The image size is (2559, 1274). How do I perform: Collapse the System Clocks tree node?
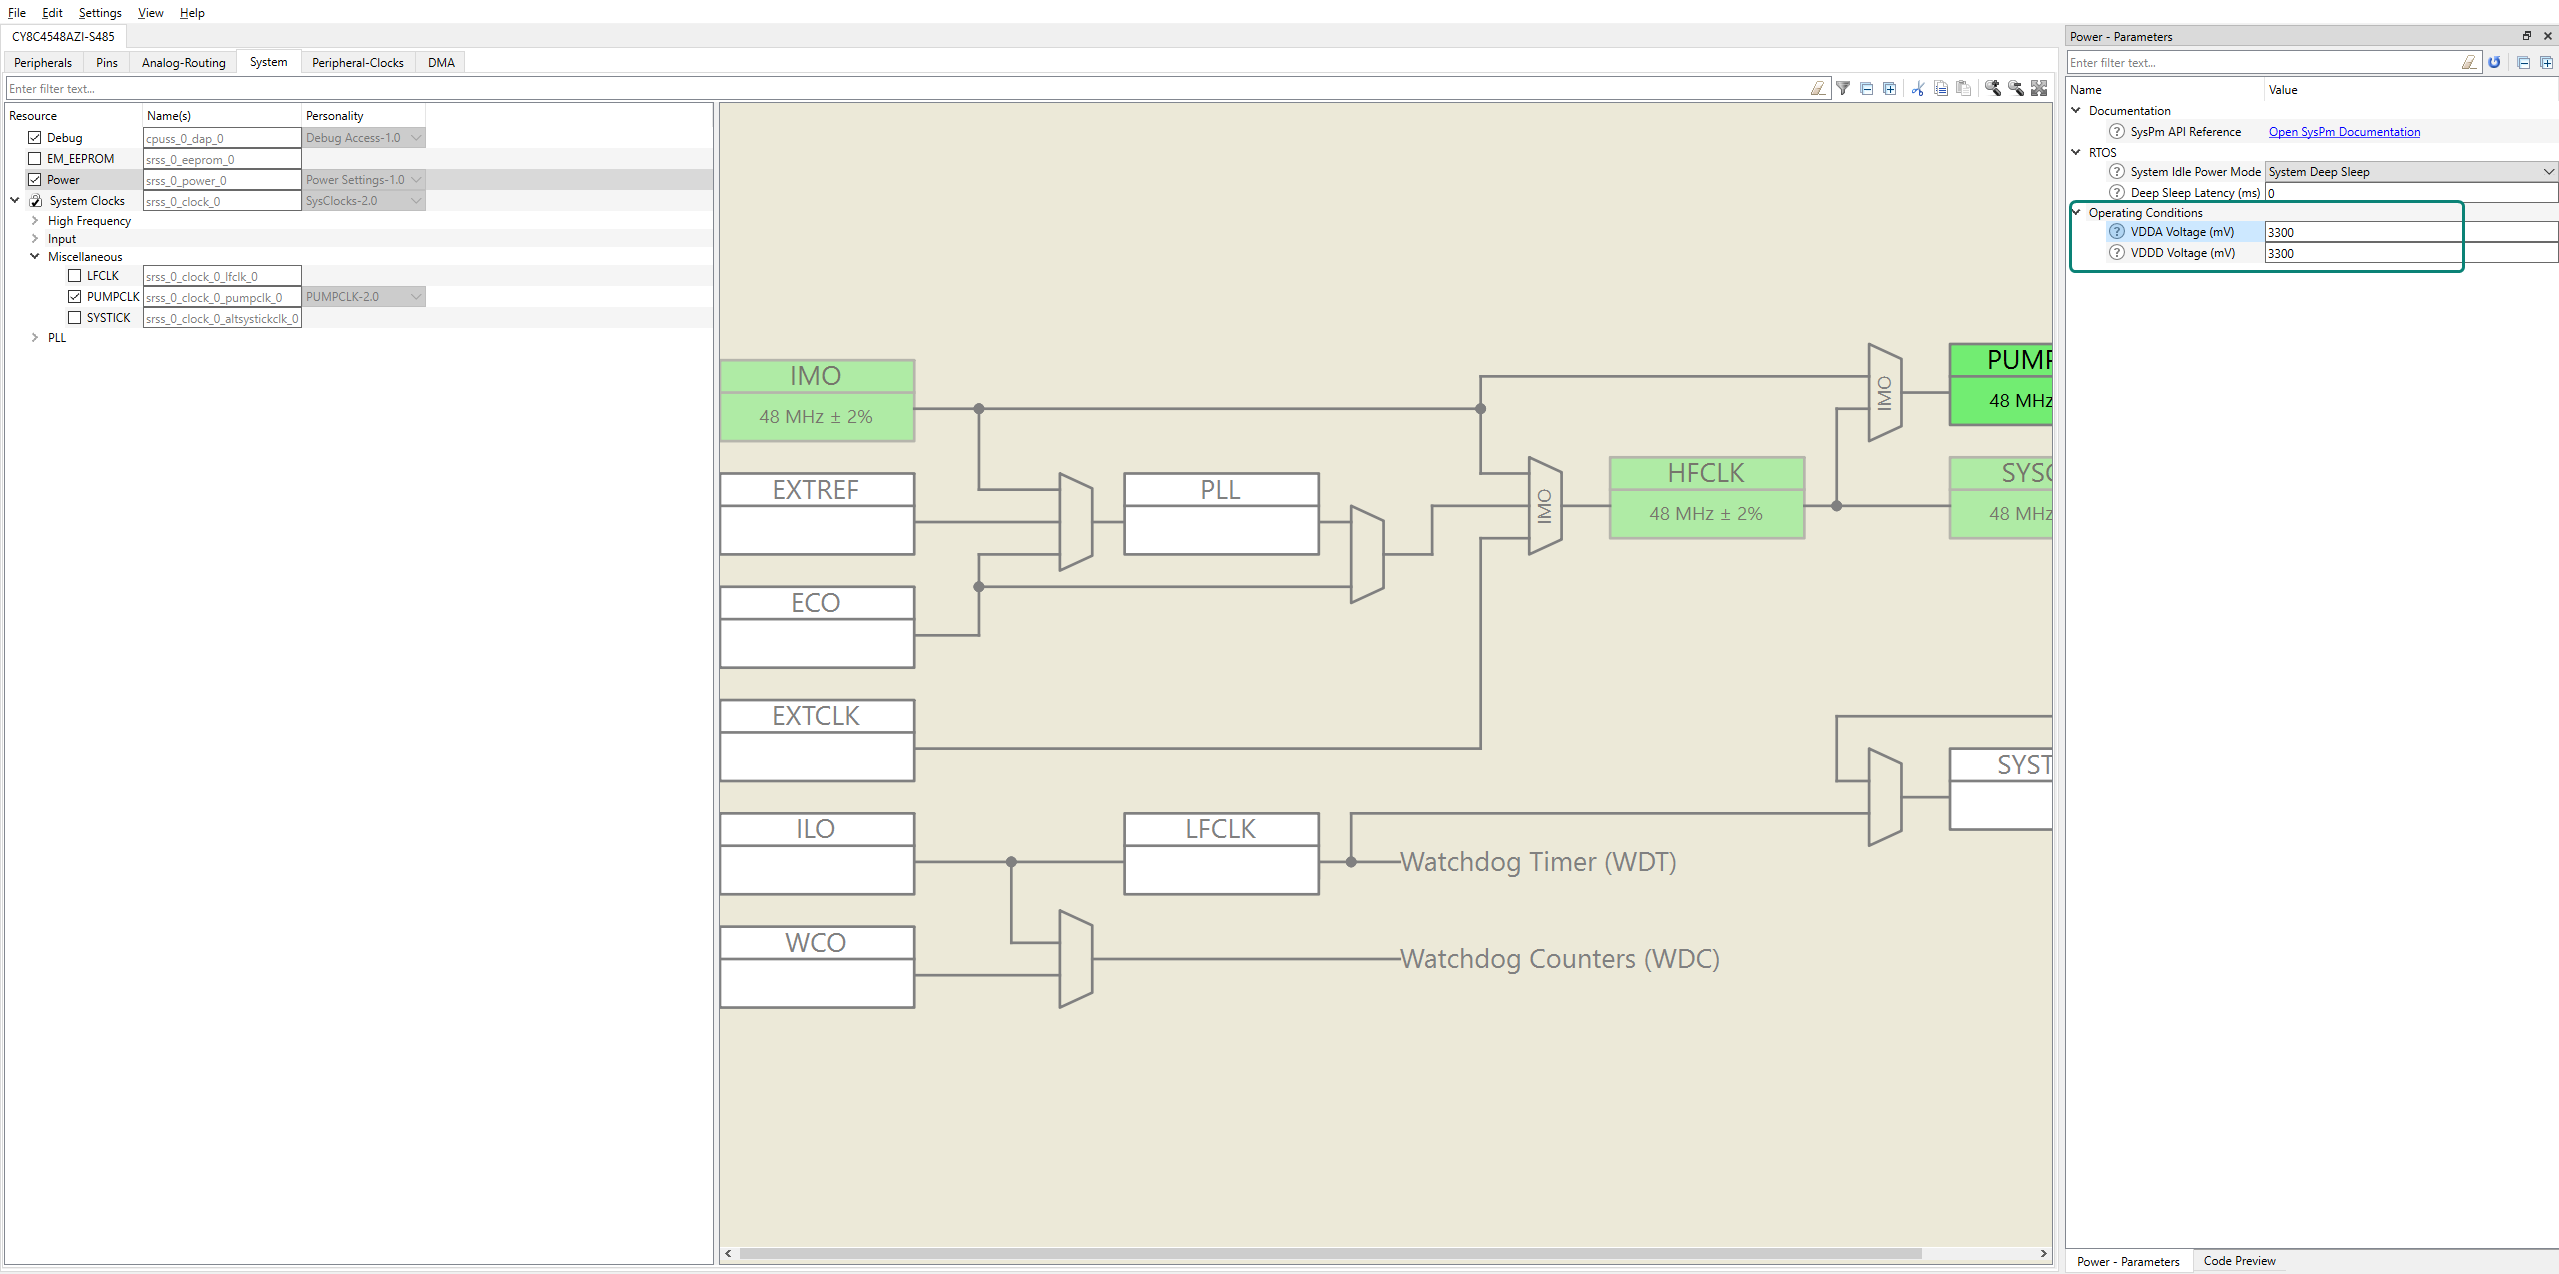coord(15,201)
